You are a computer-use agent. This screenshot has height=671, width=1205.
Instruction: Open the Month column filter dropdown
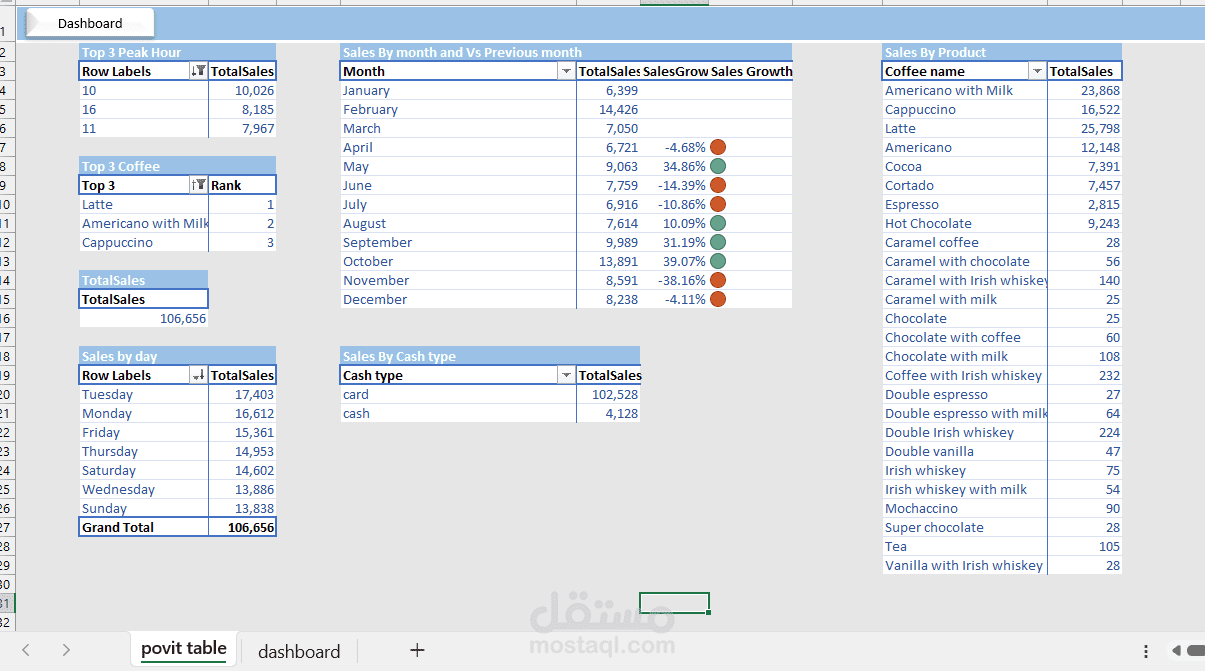coord(566,71)
